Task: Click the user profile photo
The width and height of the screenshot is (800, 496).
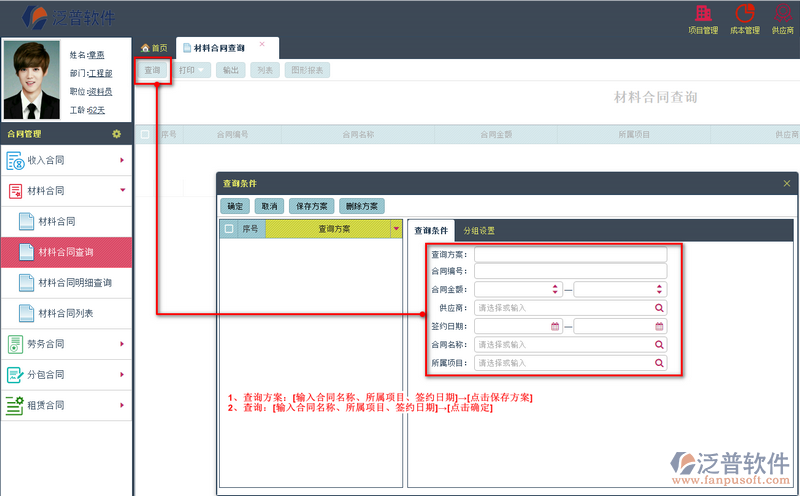Action: tap(32, 80)
